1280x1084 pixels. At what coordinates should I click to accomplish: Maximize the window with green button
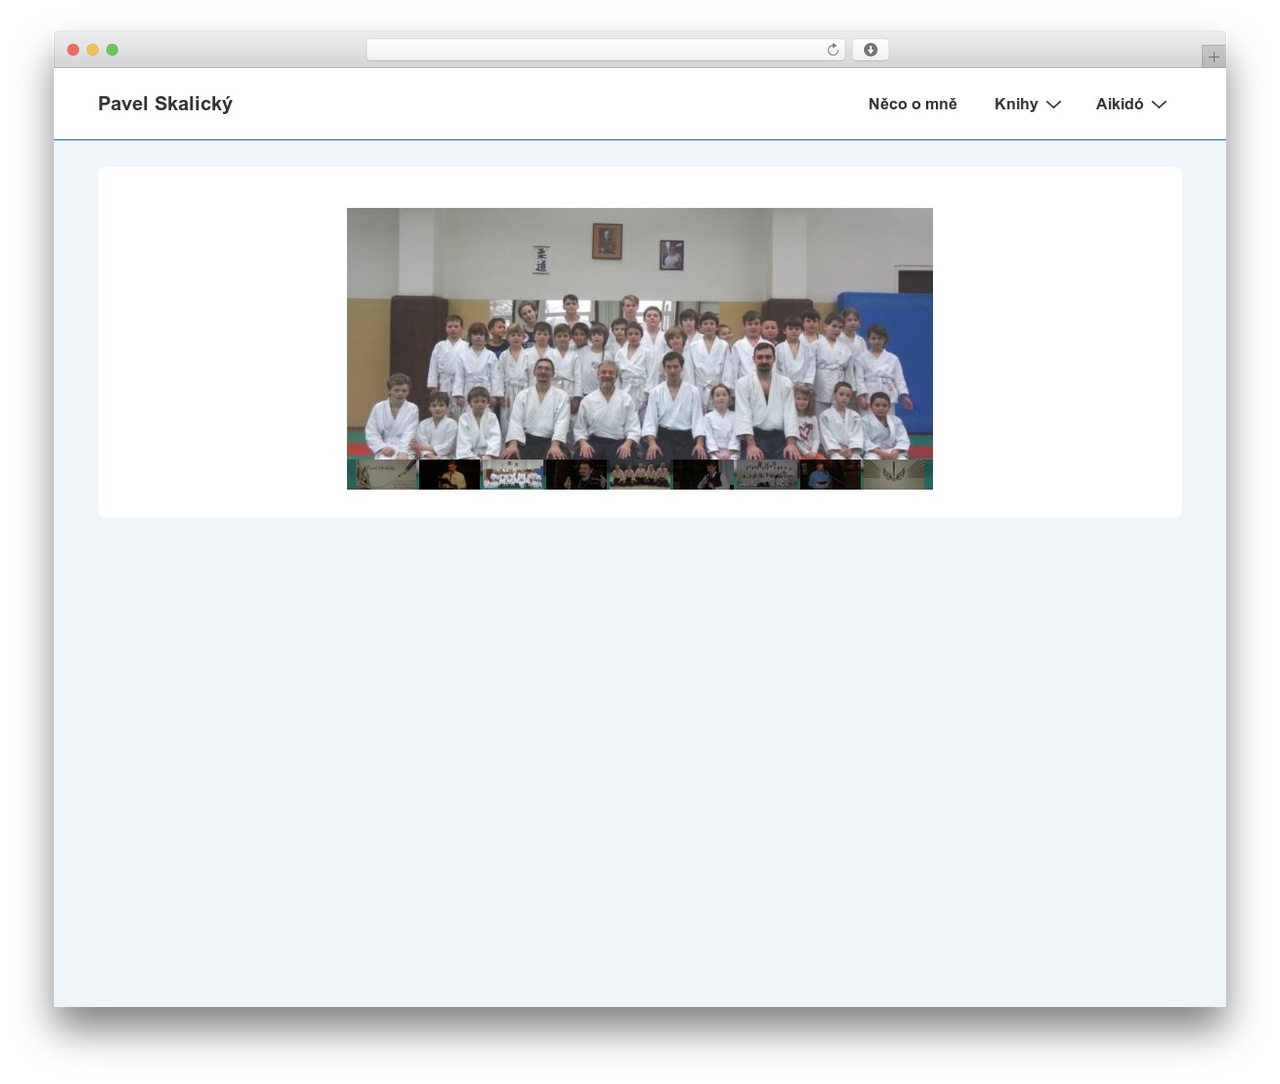click(112, 50)
